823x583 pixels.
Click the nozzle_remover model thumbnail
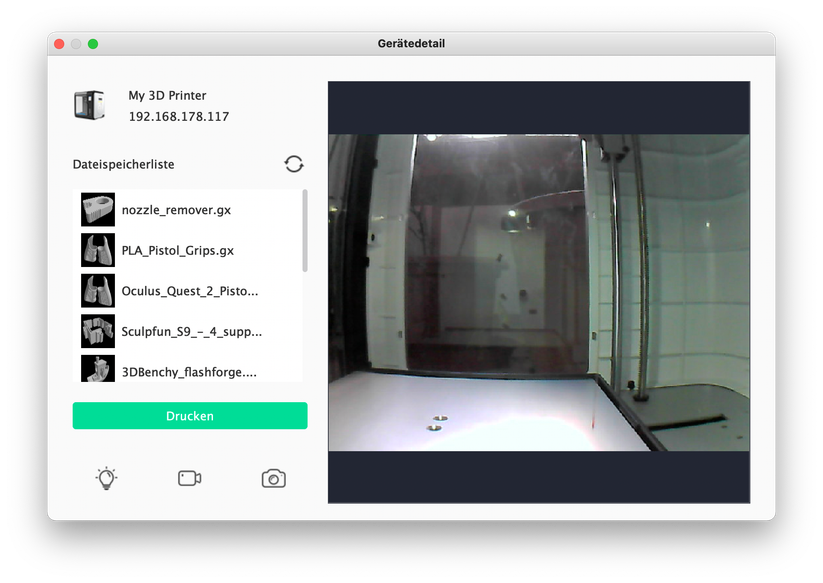98,210
